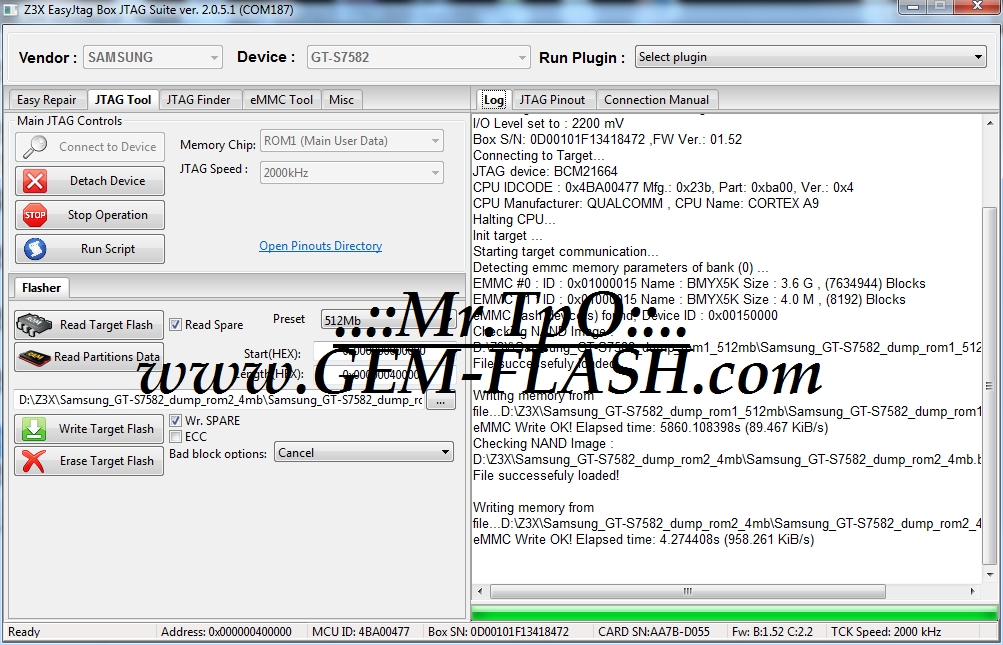Open the Connection Manual tab
The image size is (1003, 645).
click(656, 100)
